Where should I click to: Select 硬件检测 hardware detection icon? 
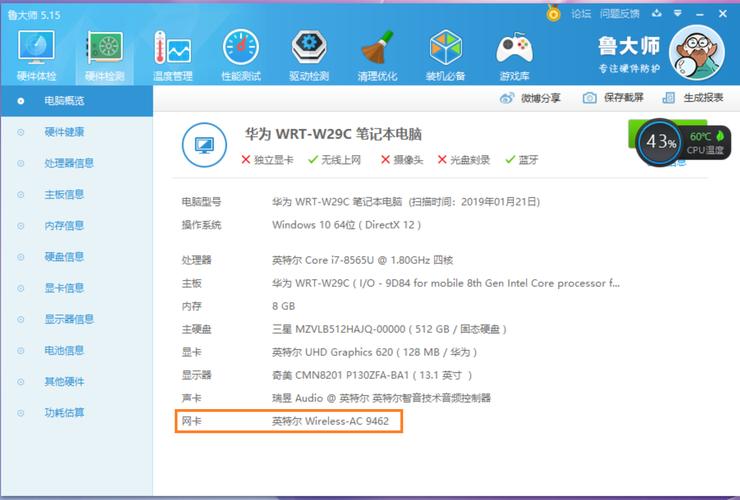tap(105, 55)
